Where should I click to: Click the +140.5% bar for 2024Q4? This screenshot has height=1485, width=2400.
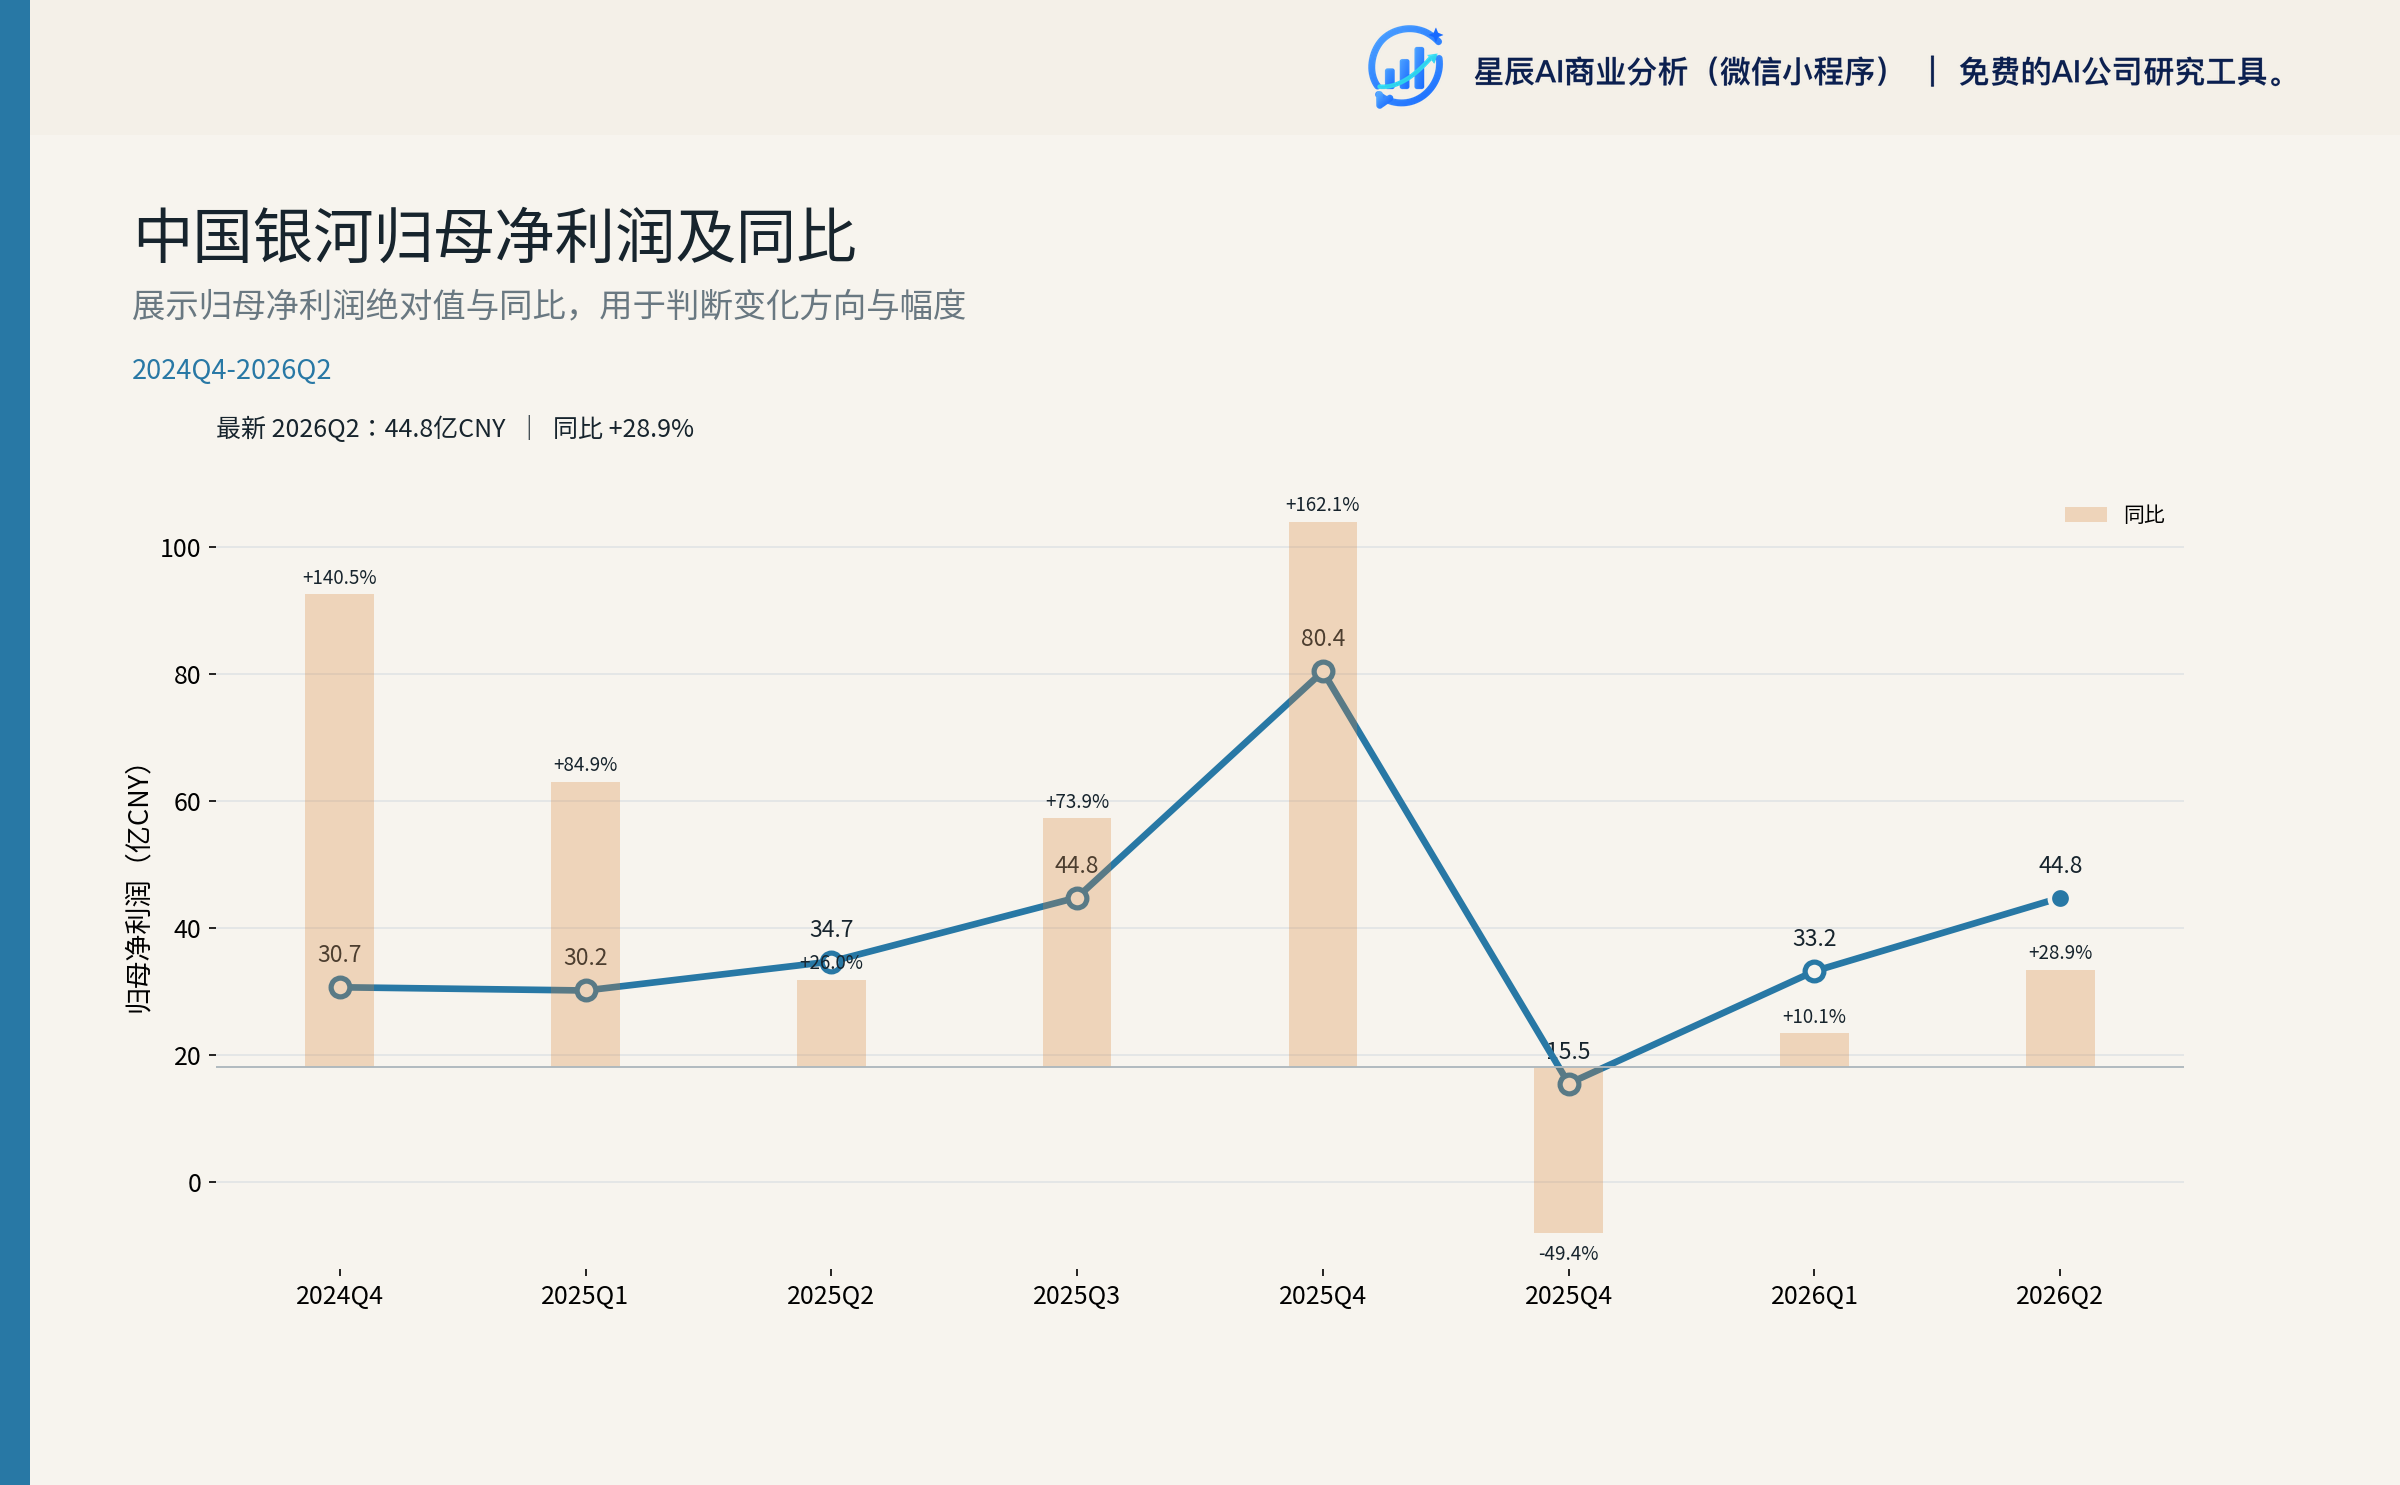(339, 830)
